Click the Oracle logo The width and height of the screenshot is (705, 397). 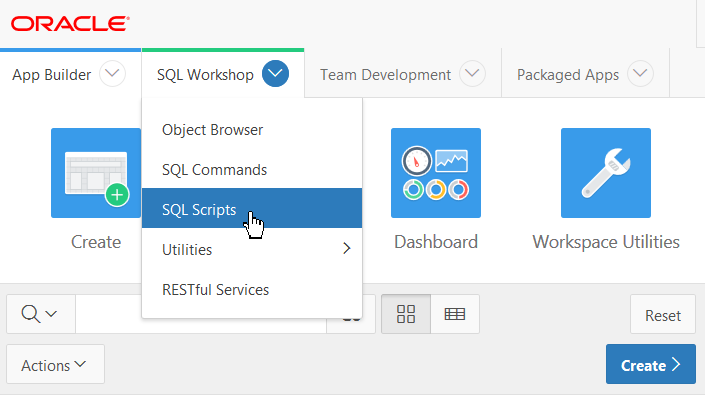pyautogui.click(x=70, y=24)
